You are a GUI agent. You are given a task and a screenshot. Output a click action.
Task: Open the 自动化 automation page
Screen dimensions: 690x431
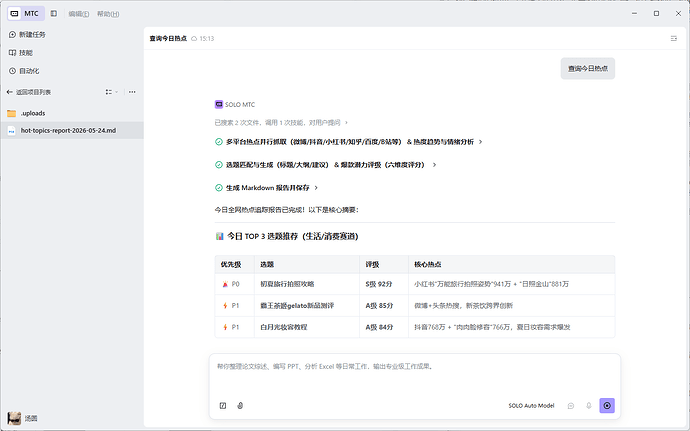pos(24,71)
